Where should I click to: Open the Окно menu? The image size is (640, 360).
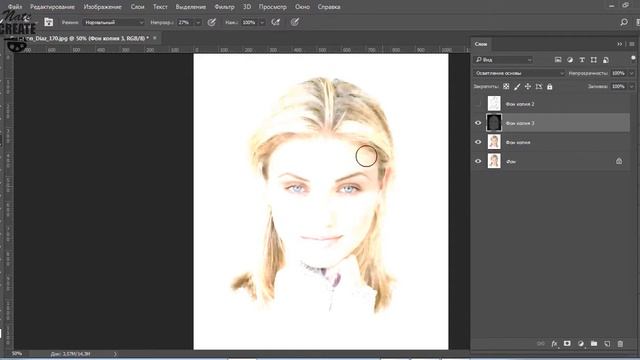pos(302,7)
